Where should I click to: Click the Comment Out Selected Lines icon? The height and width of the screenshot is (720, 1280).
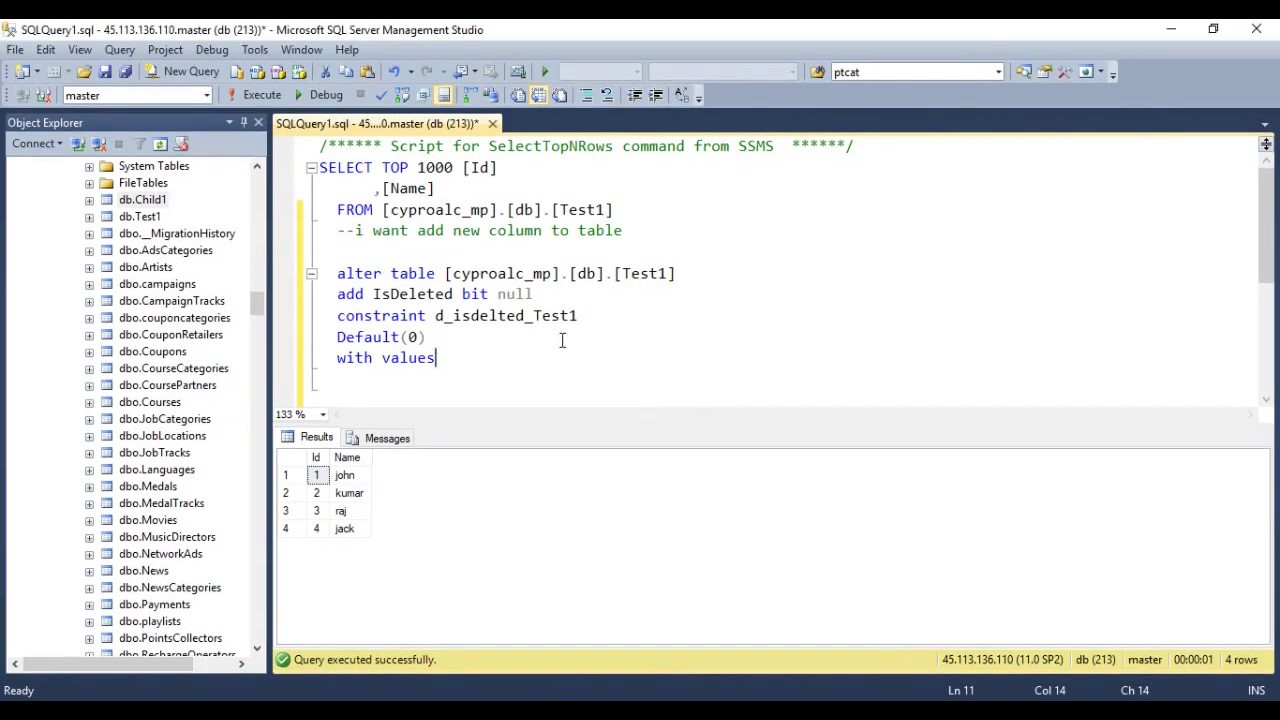pyautogui.click(x=586, y=95)
